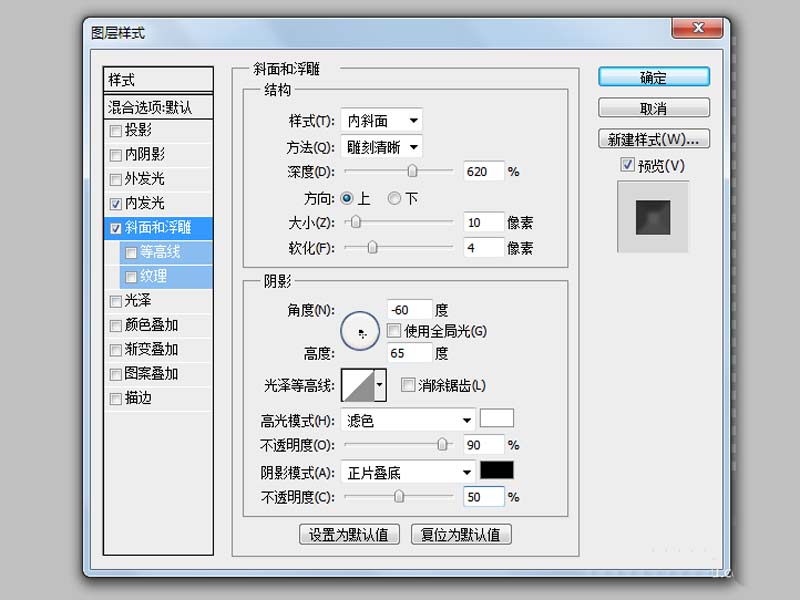Click the 角度 angle dial control

[x=359, y=330]
